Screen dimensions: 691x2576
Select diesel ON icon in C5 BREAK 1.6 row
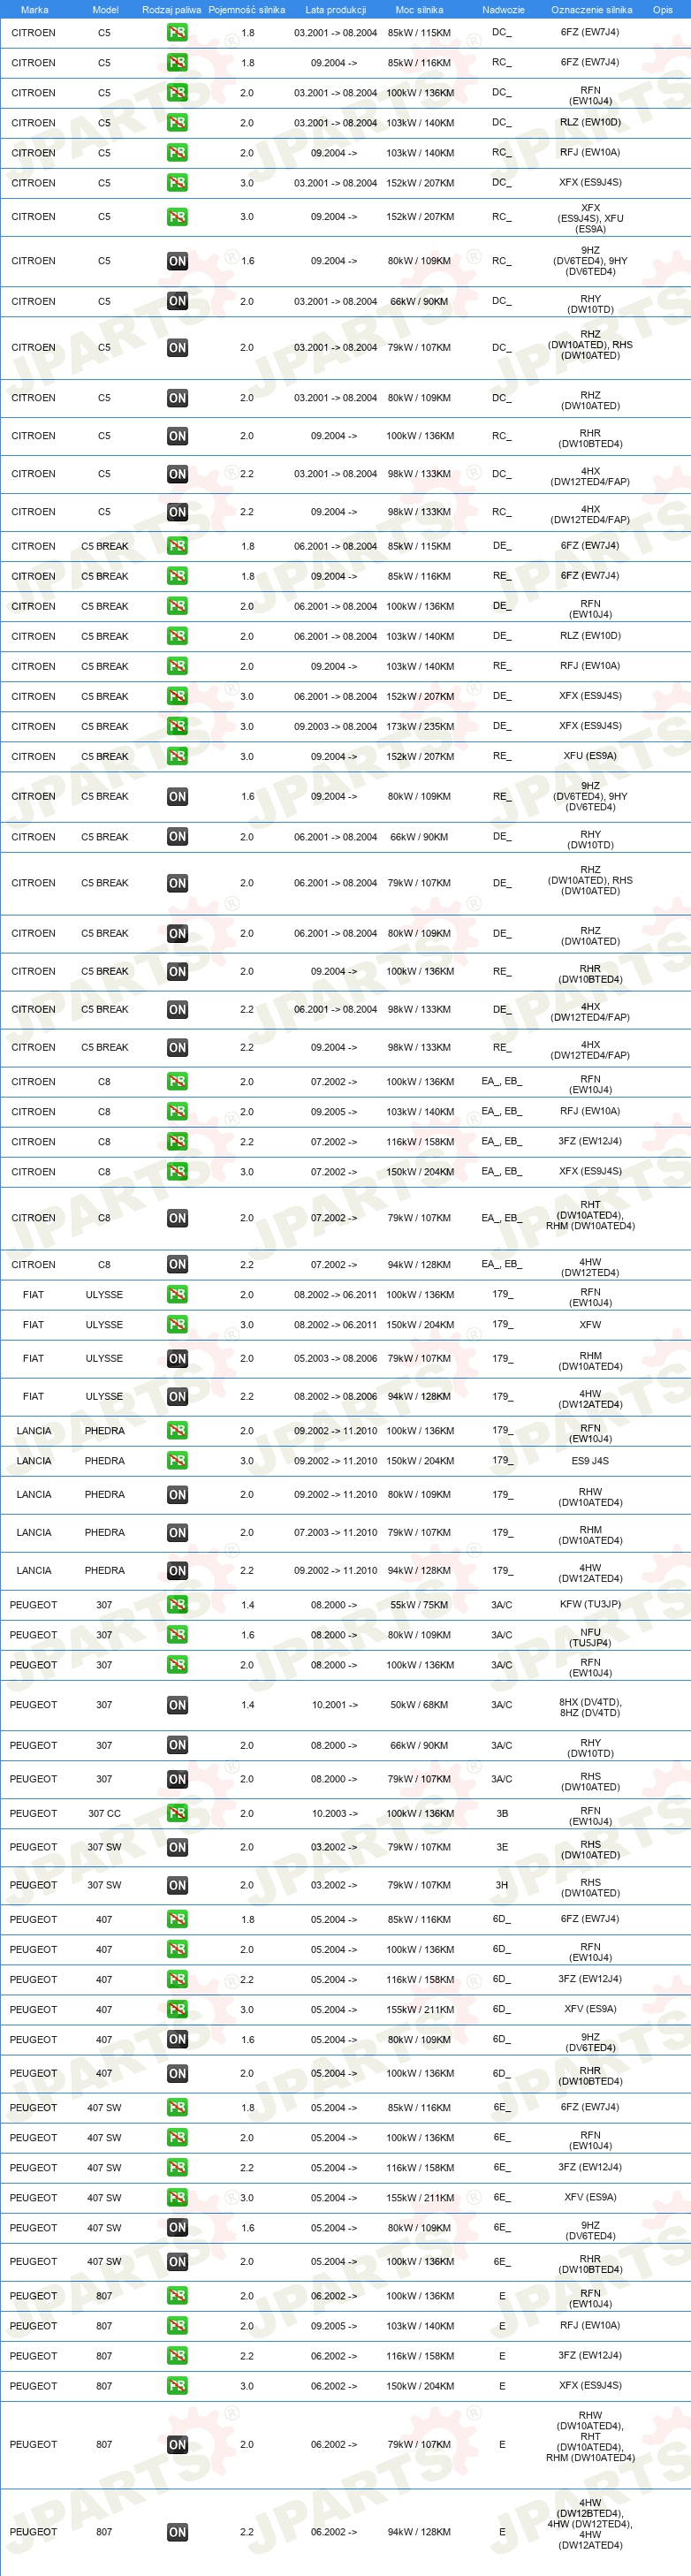[177, 797]
